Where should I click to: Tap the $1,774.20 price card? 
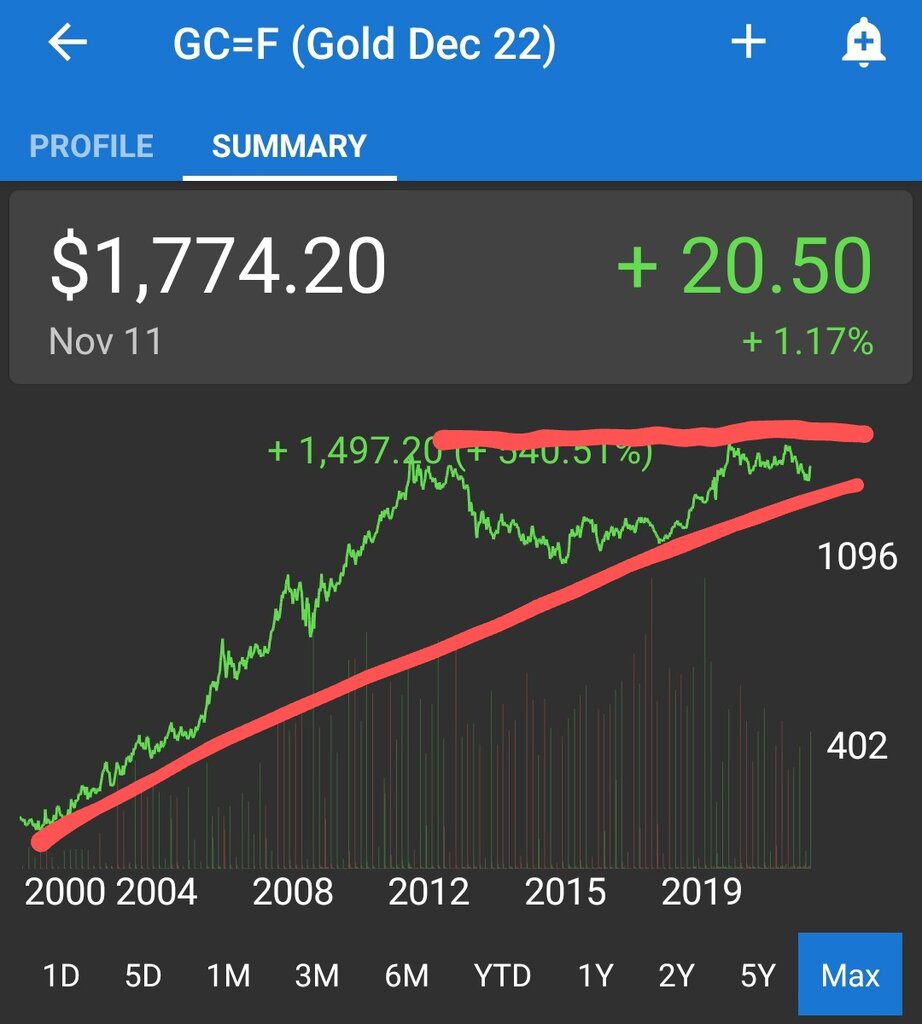(217, 268)
